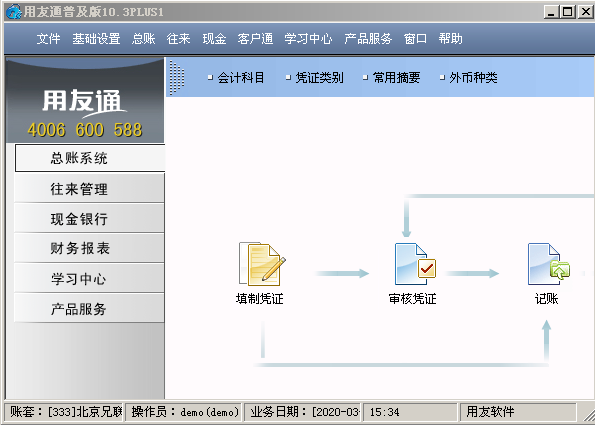Open the 客户通 menu
This screenshot has height=425, width=595.
coord(255,38)
